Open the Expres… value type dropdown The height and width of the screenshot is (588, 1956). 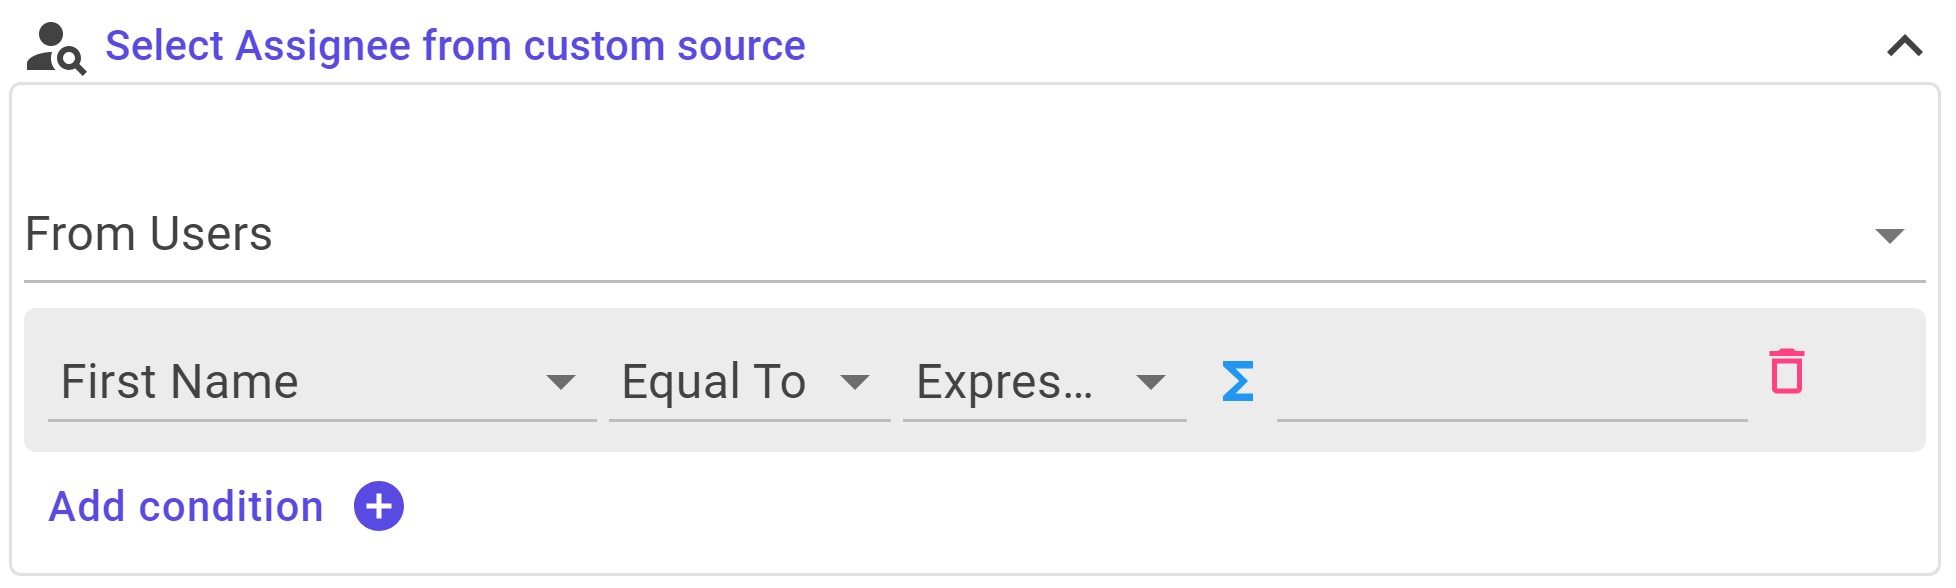tap(1044, 382)
